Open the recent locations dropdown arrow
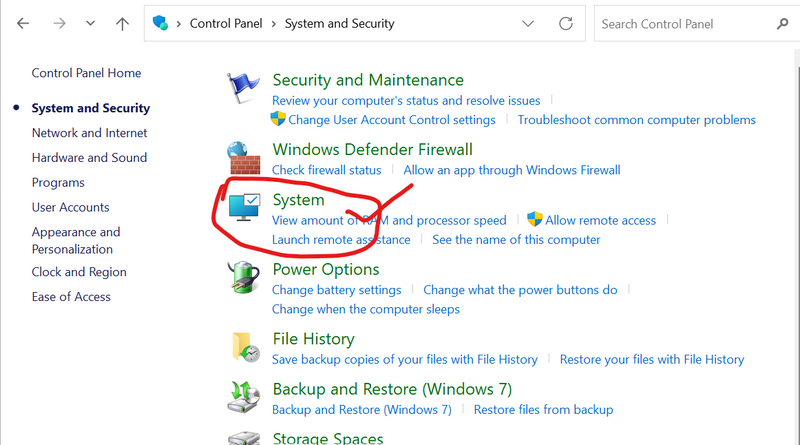 tap(90, 24)
